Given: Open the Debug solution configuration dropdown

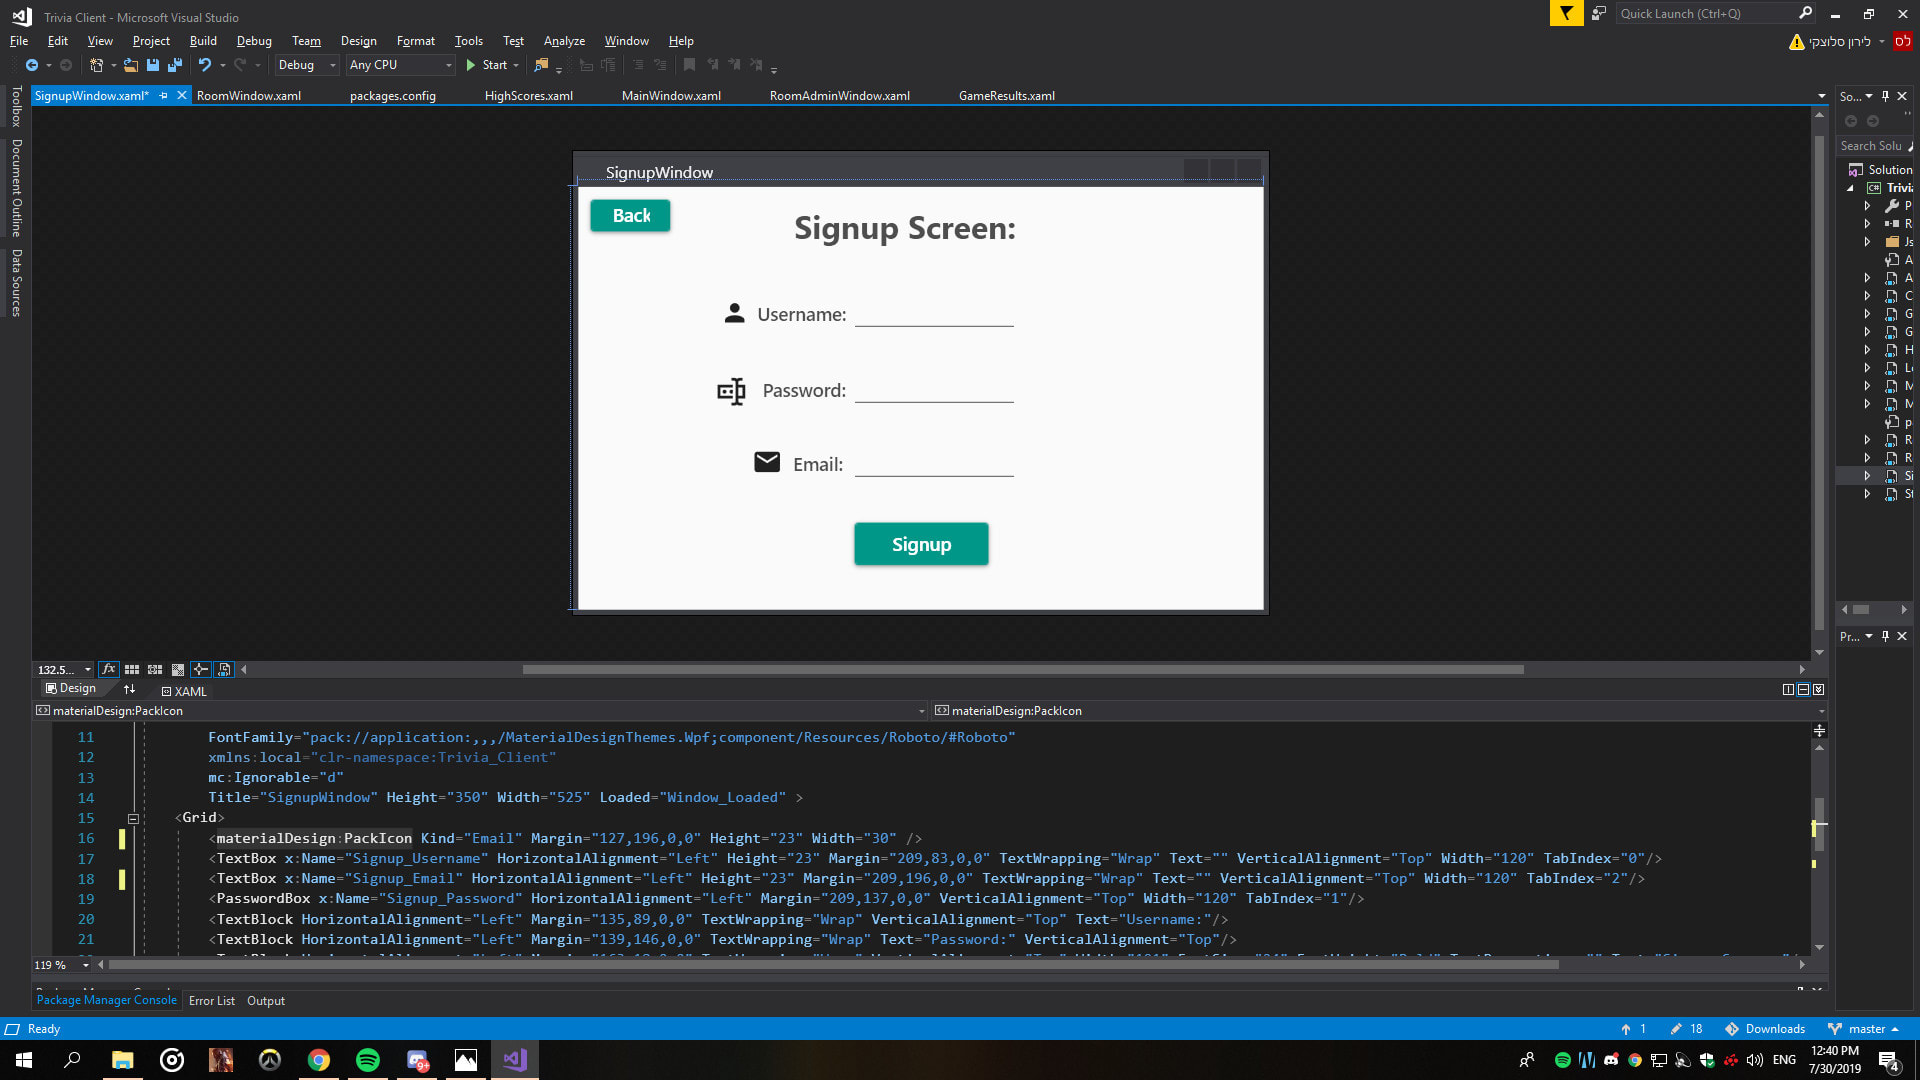Looking at the screenshot, I should pos(331,65).
